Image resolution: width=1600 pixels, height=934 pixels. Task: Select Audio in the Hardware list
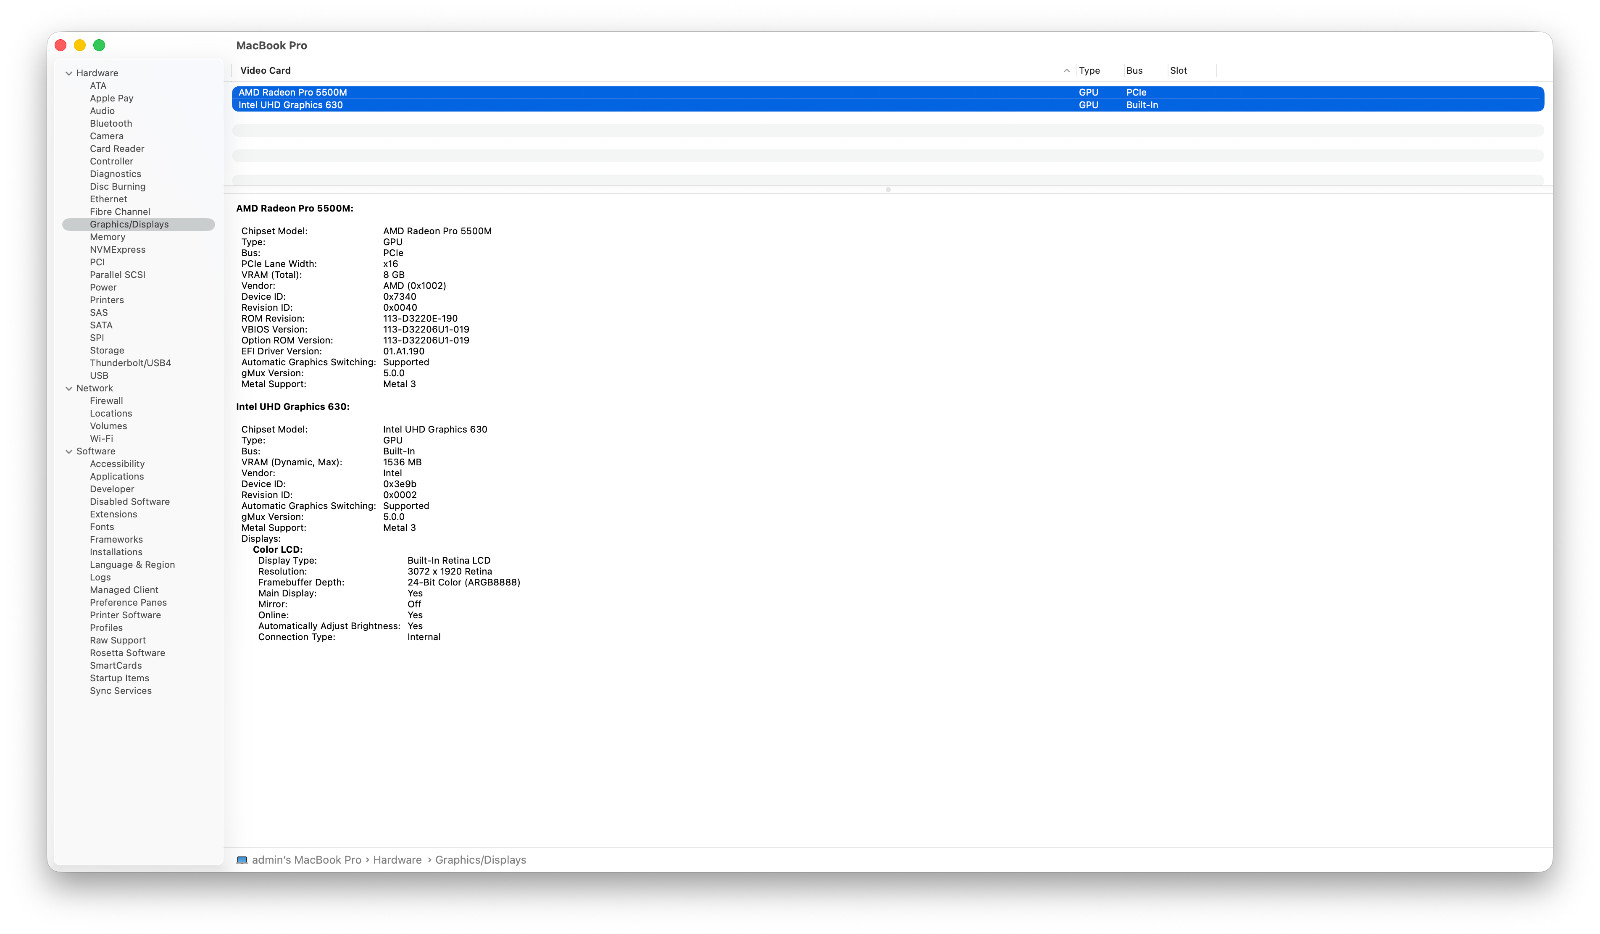[x=102, y=111]
